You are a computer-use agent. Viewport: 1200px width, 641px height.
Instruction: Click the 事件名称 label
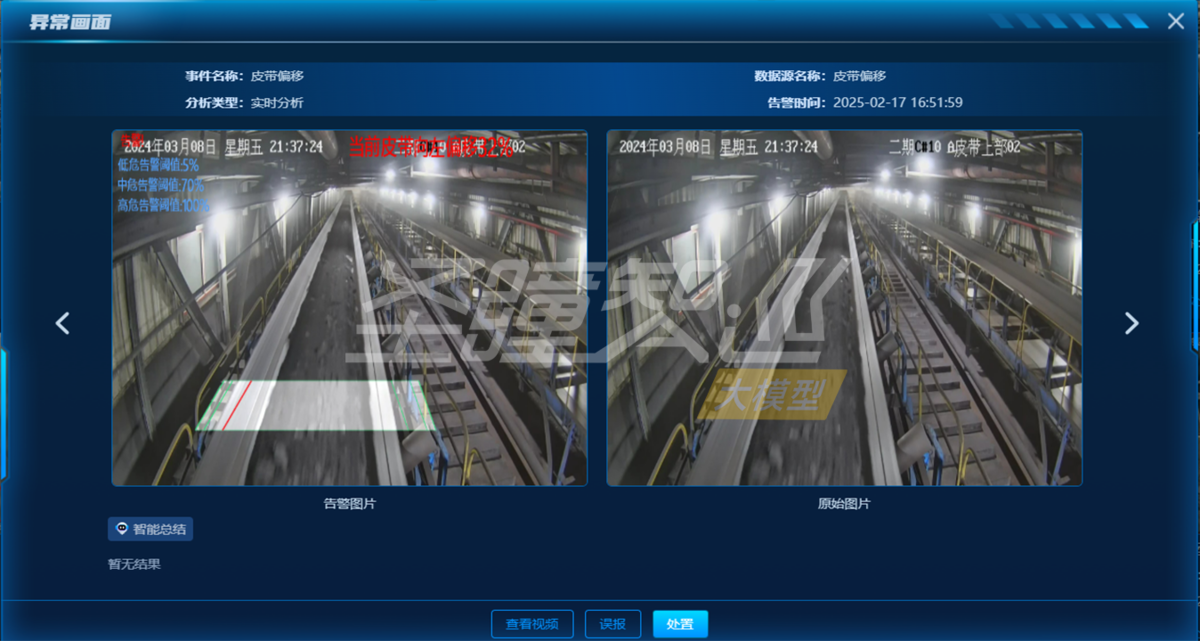pos(215,76)
